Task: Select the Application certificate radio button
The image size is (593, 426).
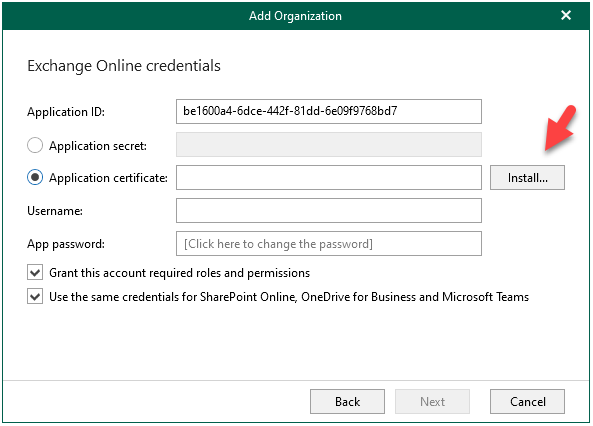Action: (x=35, y=177)
